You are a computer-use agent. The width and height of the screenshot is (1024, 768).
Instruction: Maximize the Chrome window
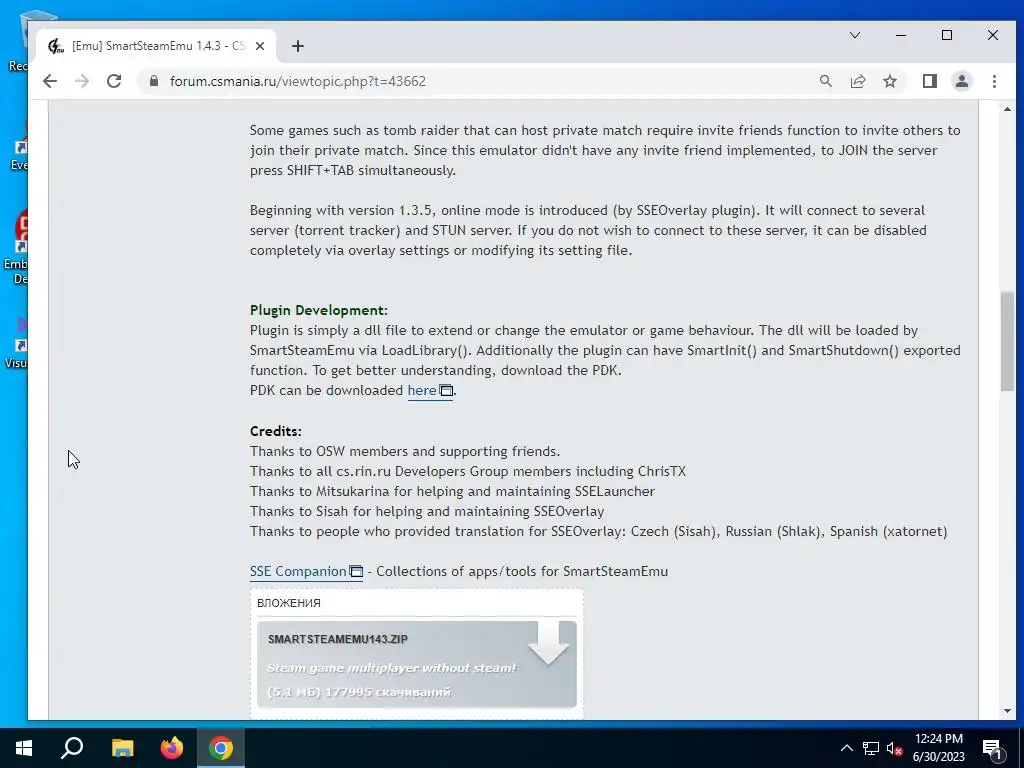tap(946, 35)
